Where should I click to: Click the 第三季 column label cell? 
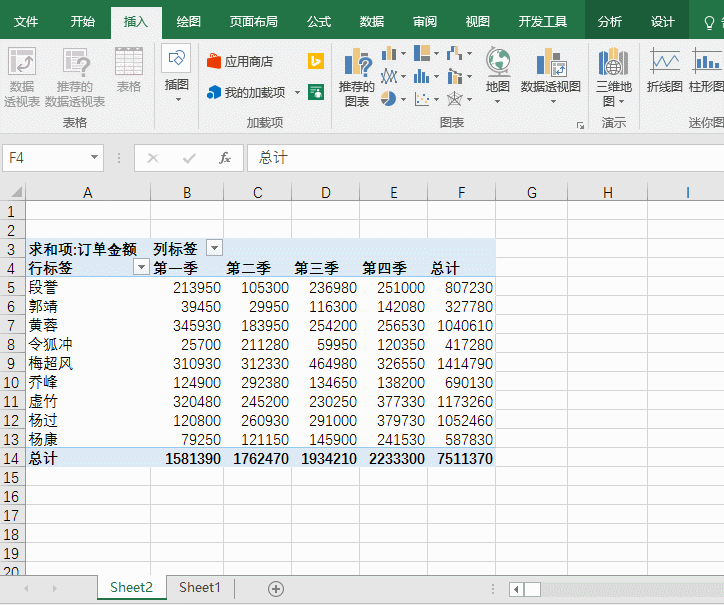326,268
